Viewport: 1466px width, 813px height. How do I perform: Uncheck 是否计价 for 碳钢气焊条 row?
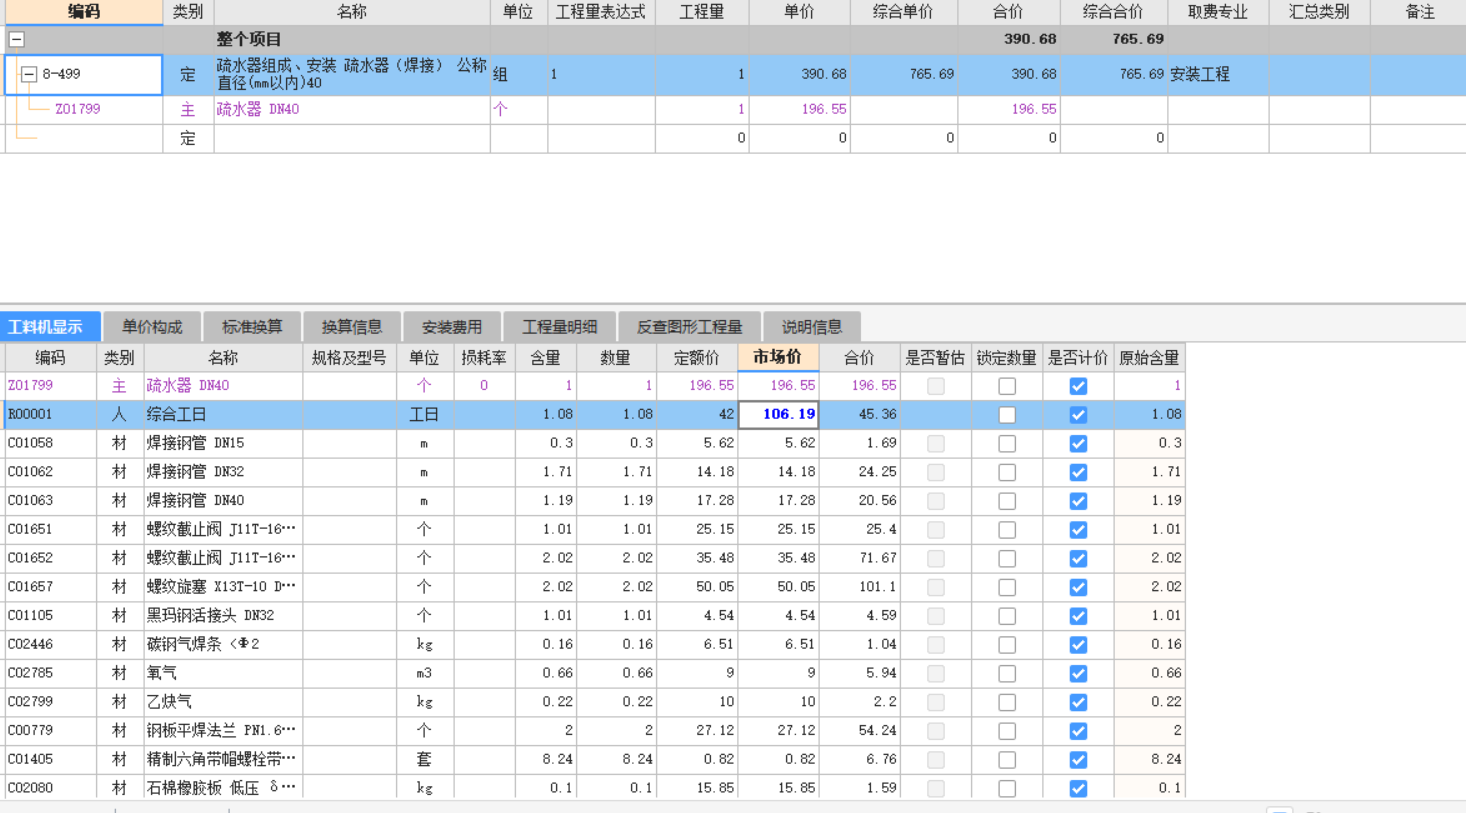(x=1078, y=645)
